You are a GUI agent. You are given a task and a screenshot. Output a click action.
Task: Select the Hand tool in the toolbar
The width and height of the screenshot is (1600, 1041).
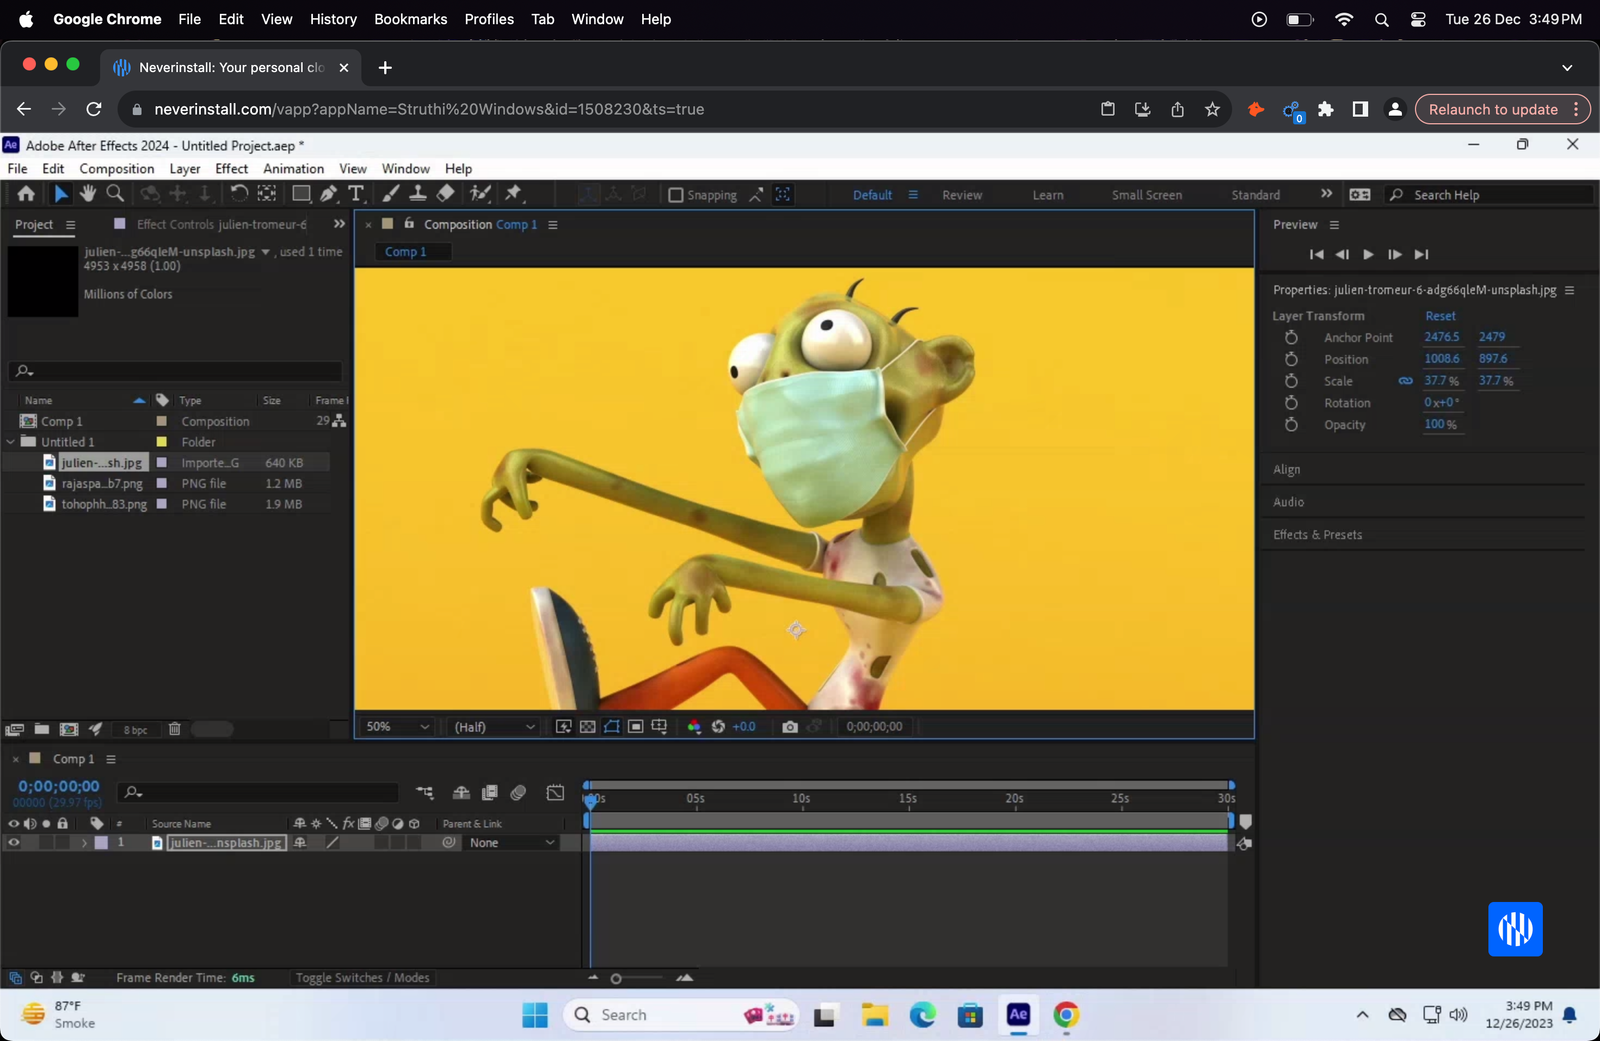coord(88,193)
